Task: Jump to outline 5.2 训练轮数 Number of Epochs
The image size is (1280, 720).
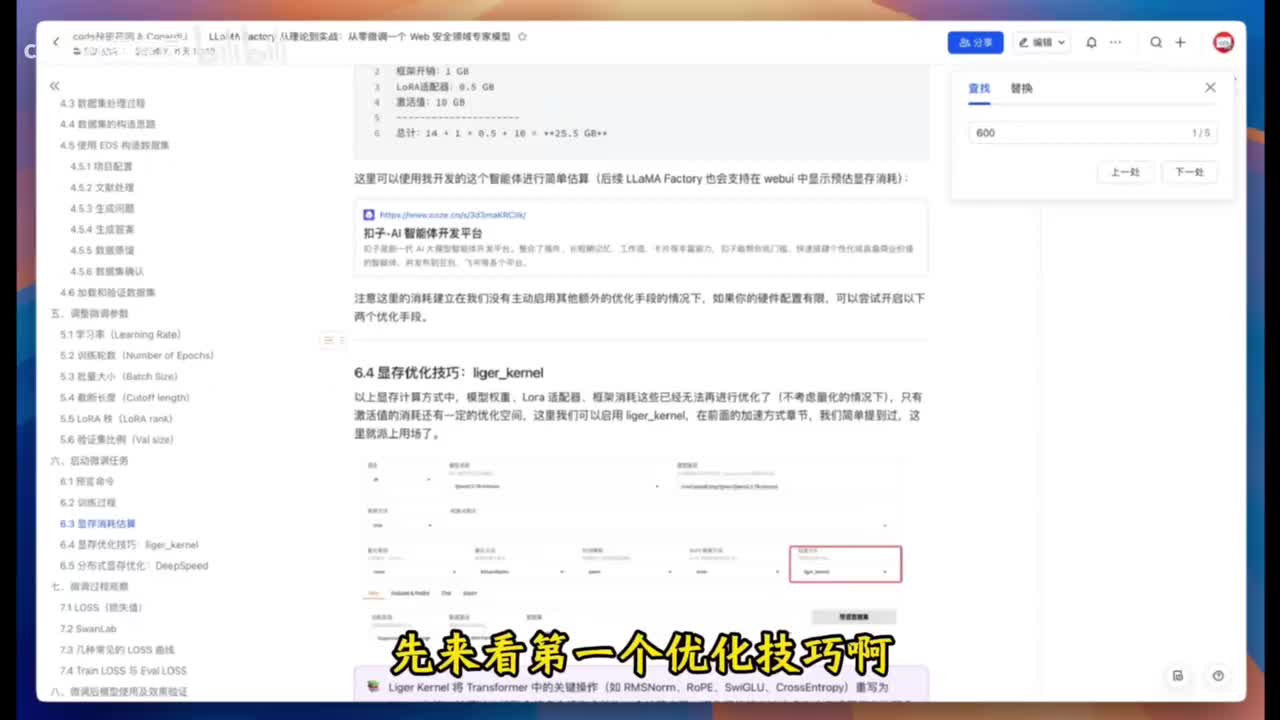Action: 136,355
